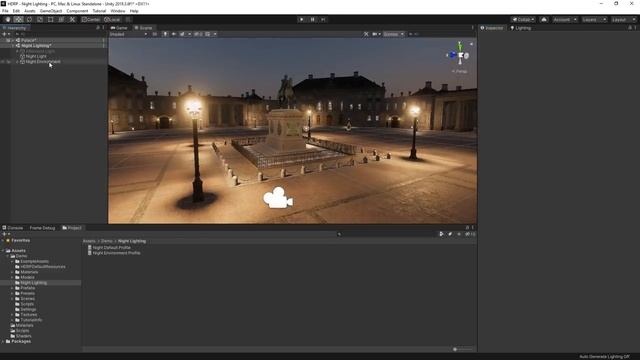Open the Layers dropdown
Viewport: 640px width, 360px height.
point(594,19)
